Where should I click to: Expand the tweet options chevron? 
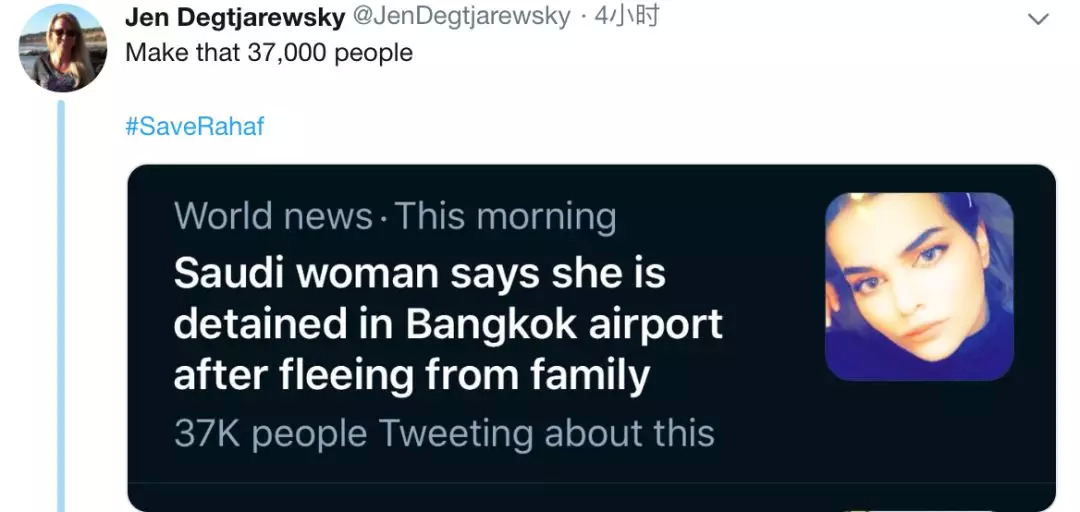(1039, 18)
